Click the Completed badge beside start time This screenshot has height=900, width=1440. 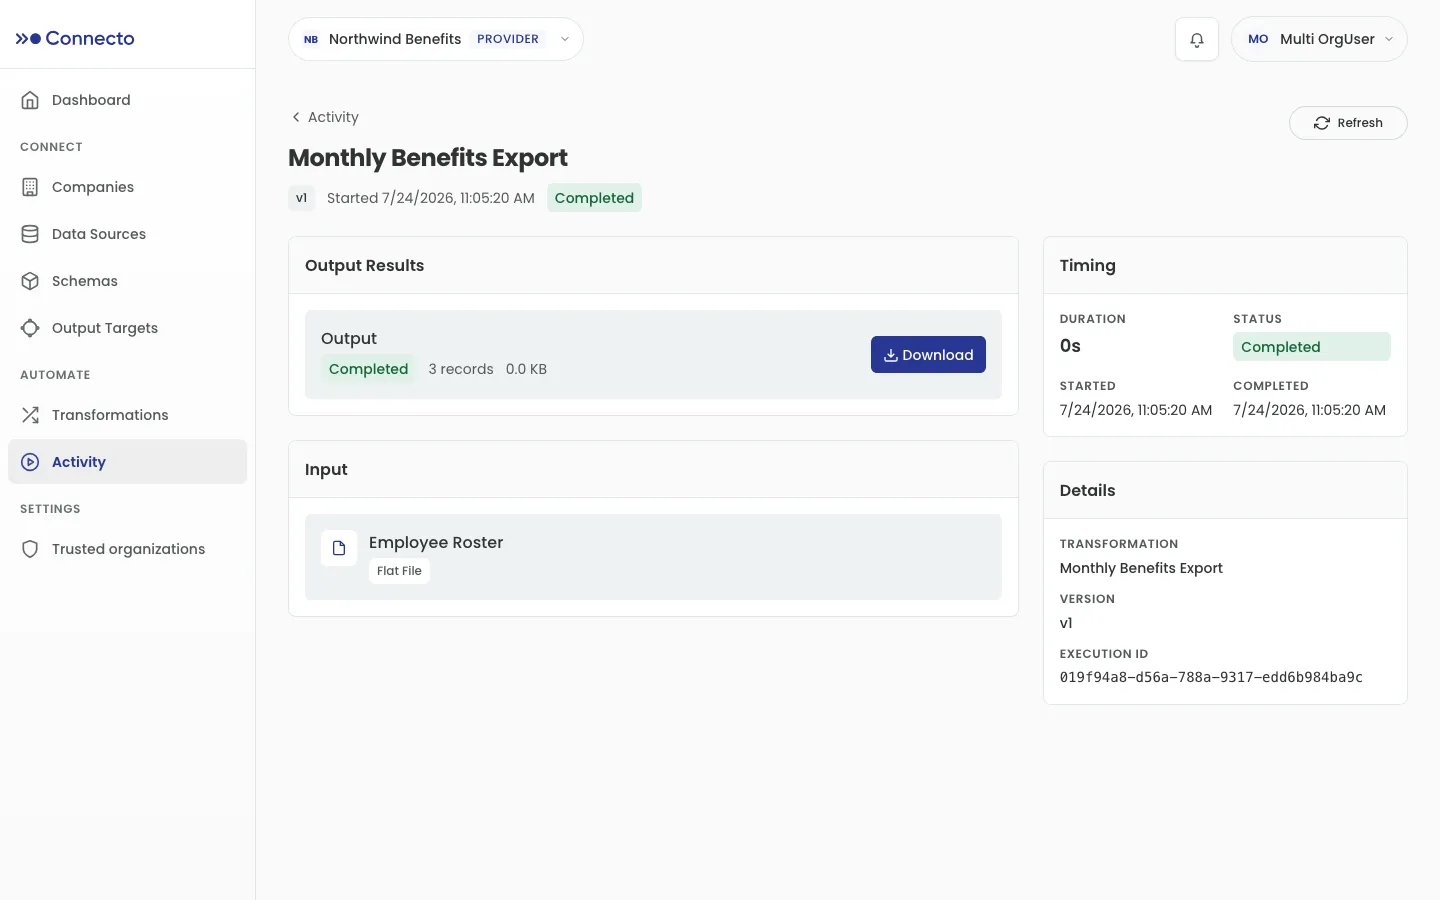tap(594, 198)
